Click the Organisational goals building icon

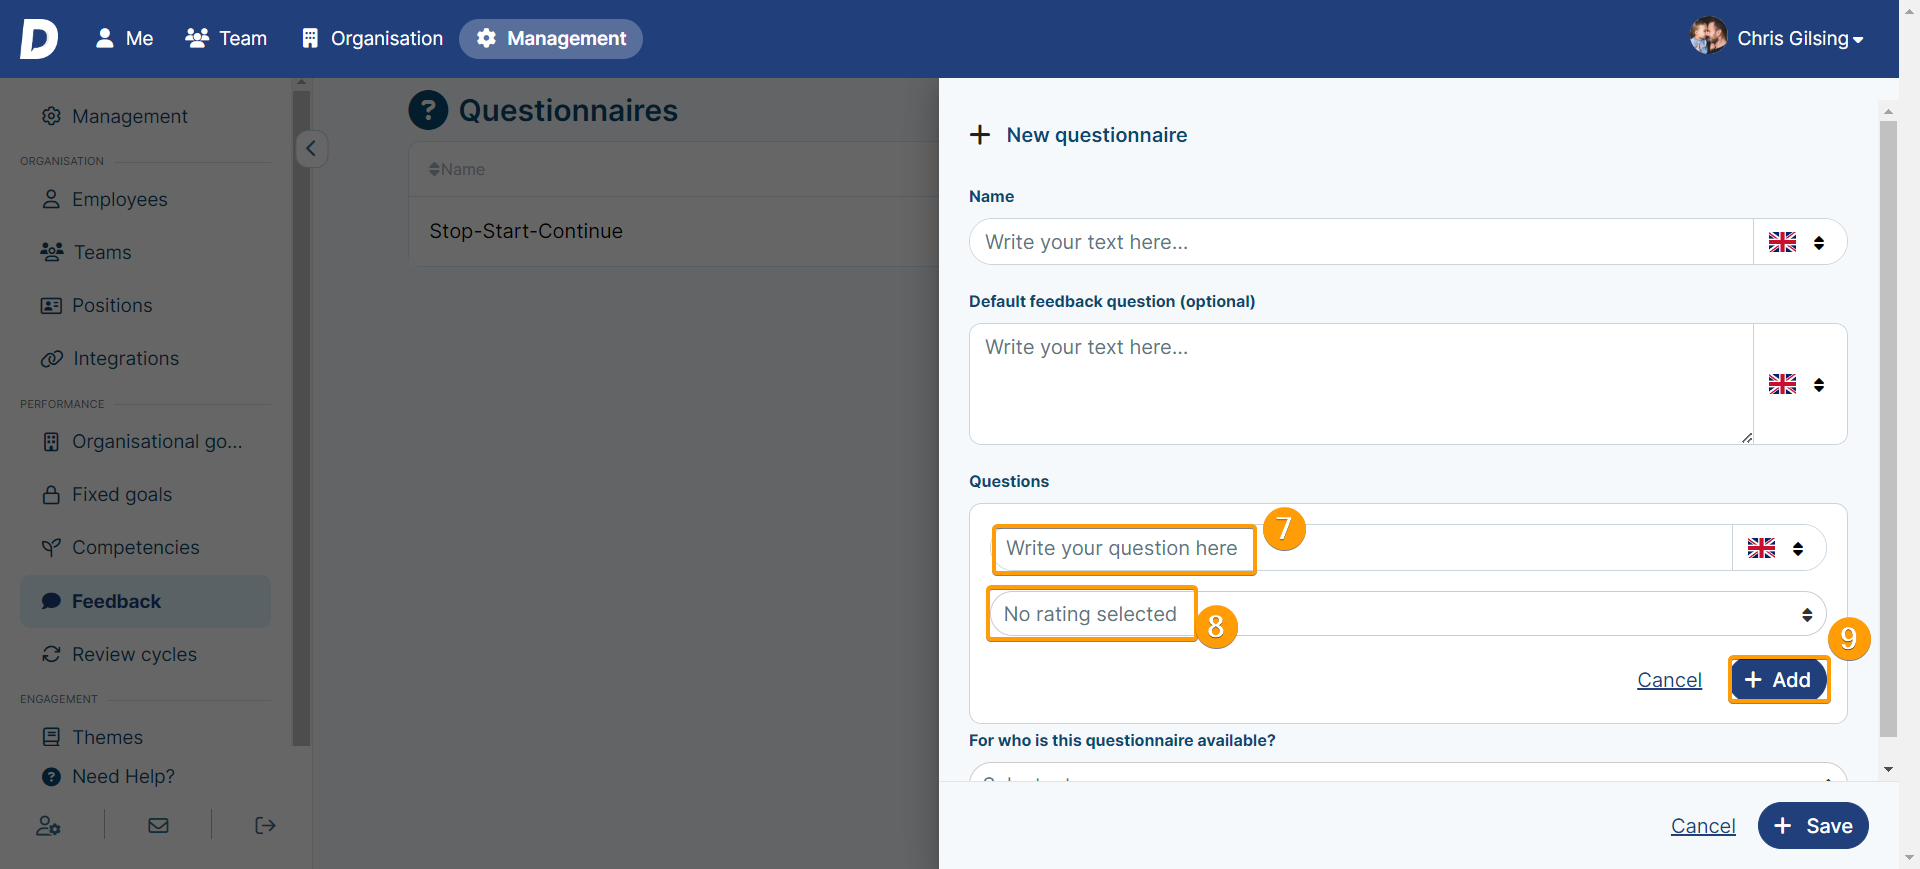(x=51, y=441)
